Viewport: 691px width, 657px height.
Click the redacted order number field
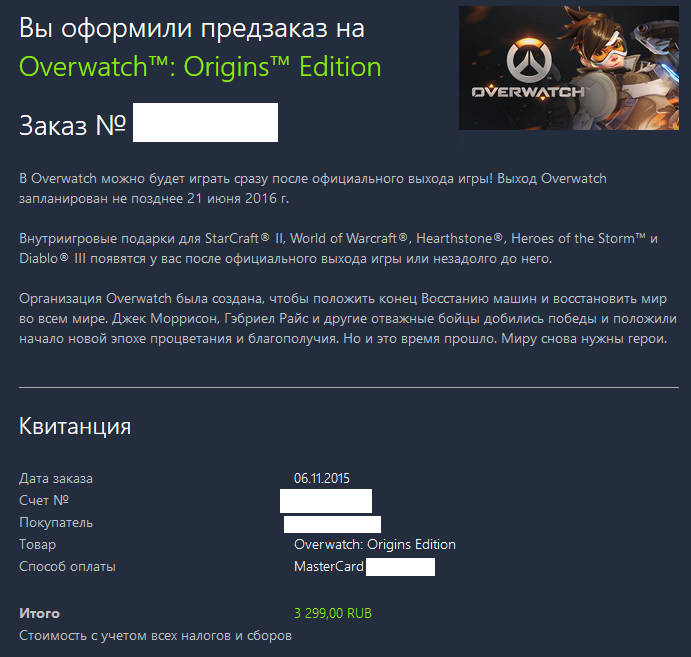[205, 122]
